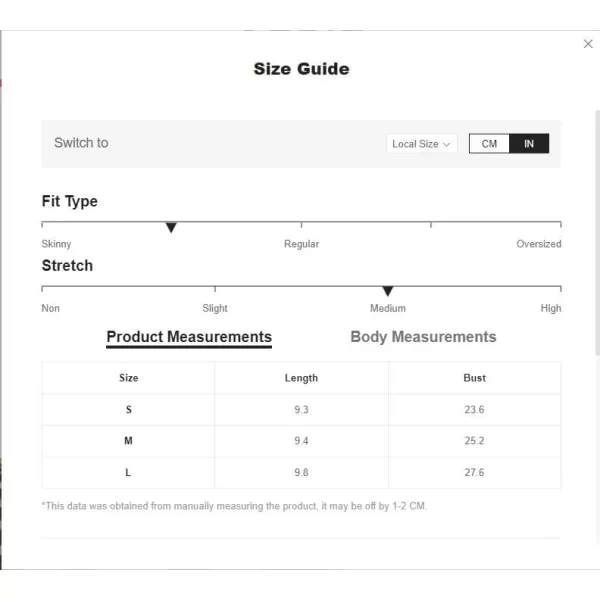Click the Stretch marker at Medium
This screenshot has height=600, width=600.
click(388, 291)
